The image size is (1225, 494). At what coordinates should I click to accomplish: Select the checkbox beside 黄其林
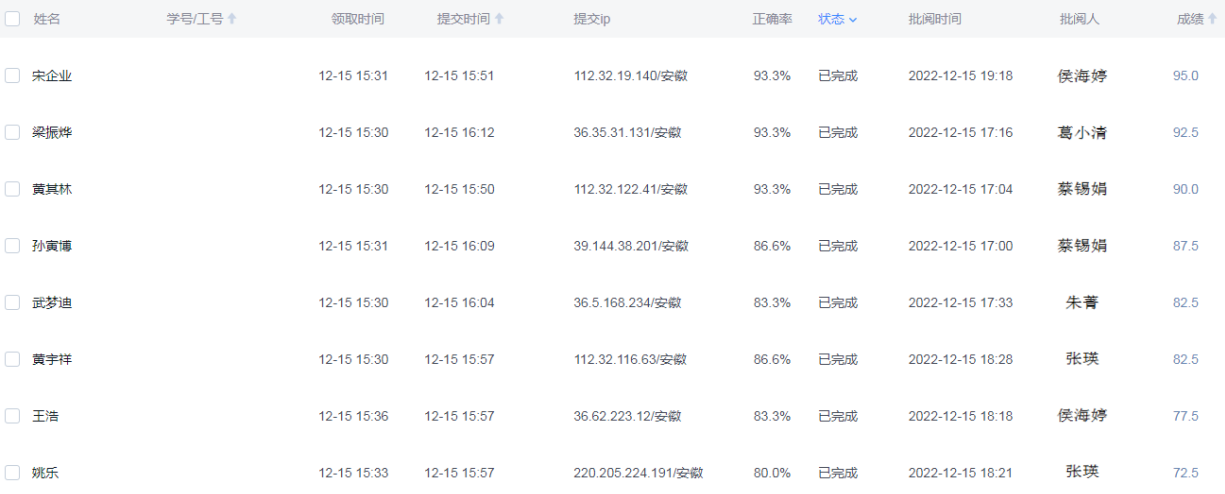[x=12, y=189]
